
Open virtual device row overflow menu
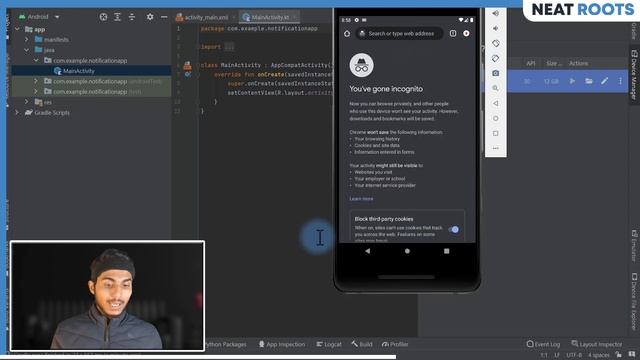620,81
